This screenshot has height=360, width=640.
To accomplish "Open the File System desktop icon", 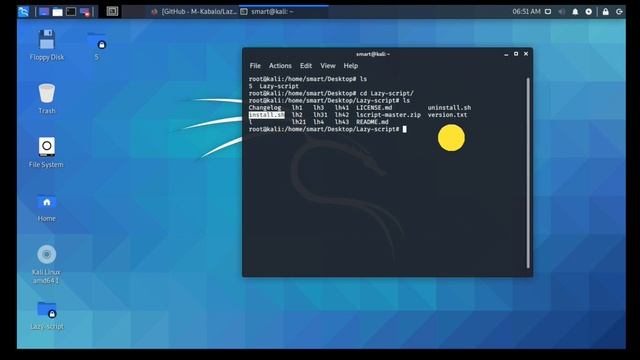I will 46,152.
